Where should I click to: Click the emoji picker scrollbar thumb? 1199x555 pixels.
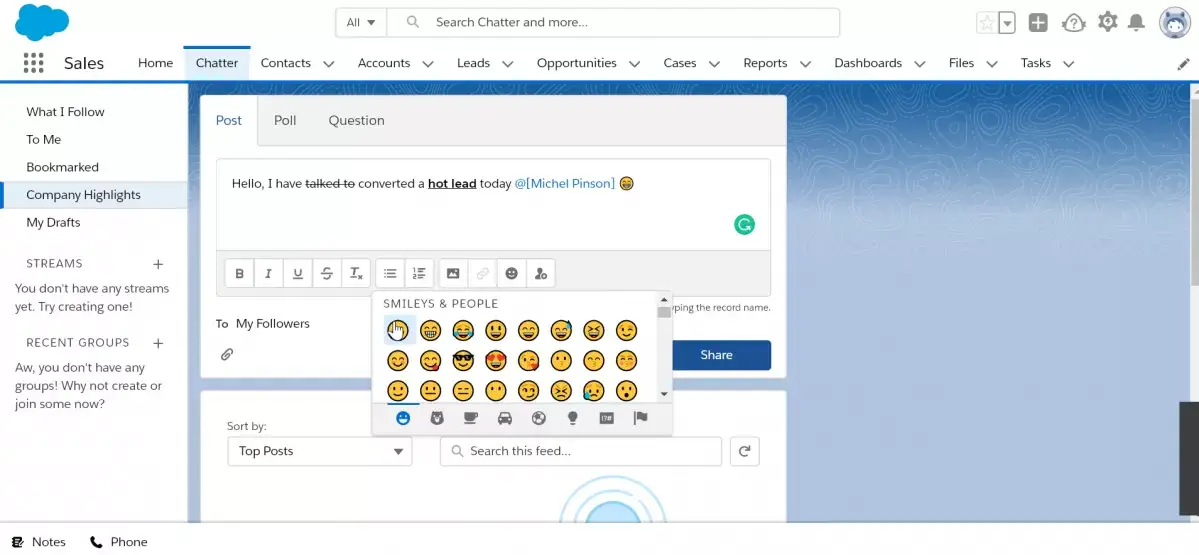click(664, 312)
